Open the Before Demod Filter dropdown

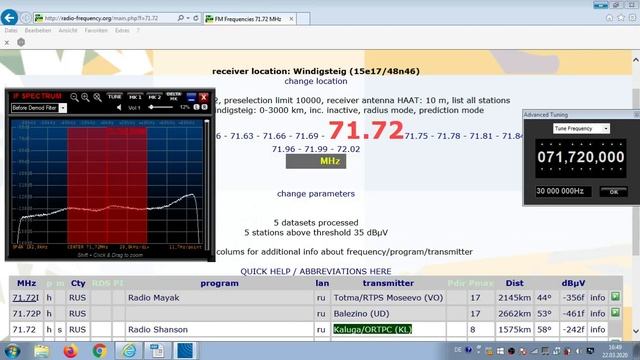pyautogui.click(x=63, y=108)
